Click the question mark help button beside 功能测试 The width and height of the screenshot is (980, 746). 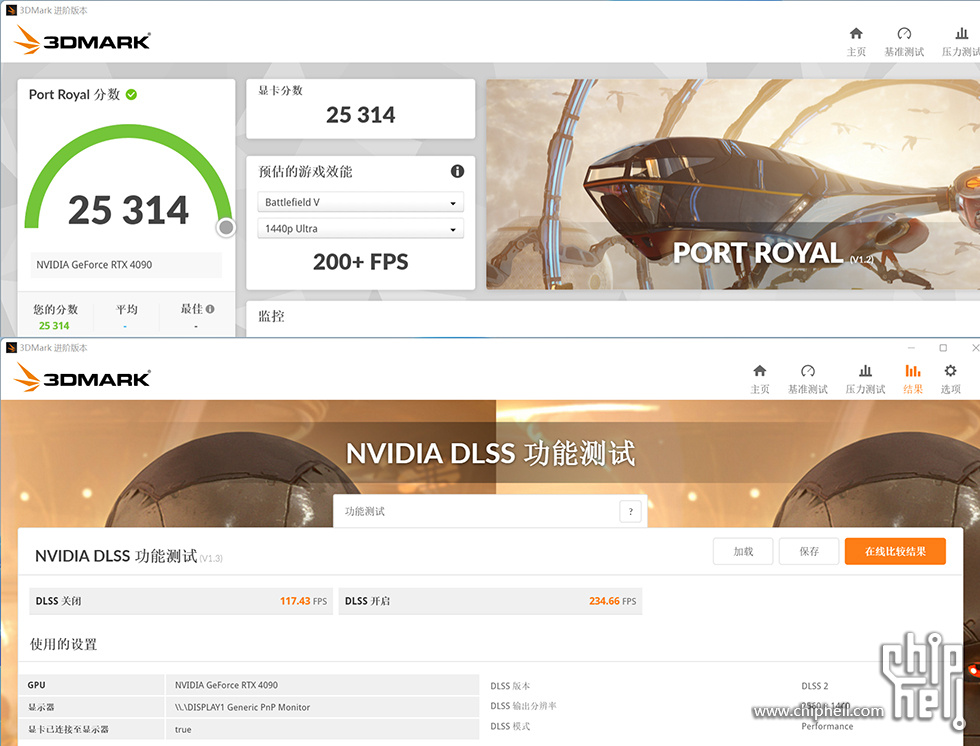point(631,512)
